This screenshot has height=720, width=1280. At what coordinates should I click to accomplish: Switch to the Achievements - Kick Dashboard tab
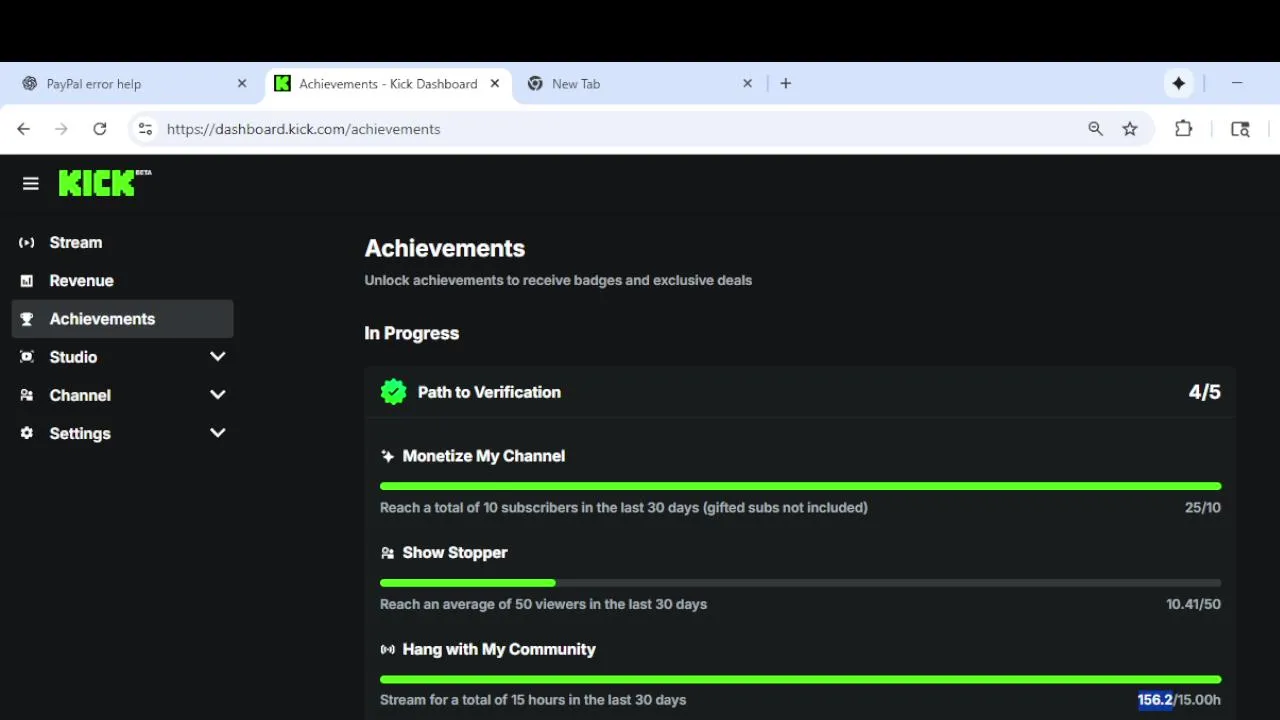tap(388, 84)
